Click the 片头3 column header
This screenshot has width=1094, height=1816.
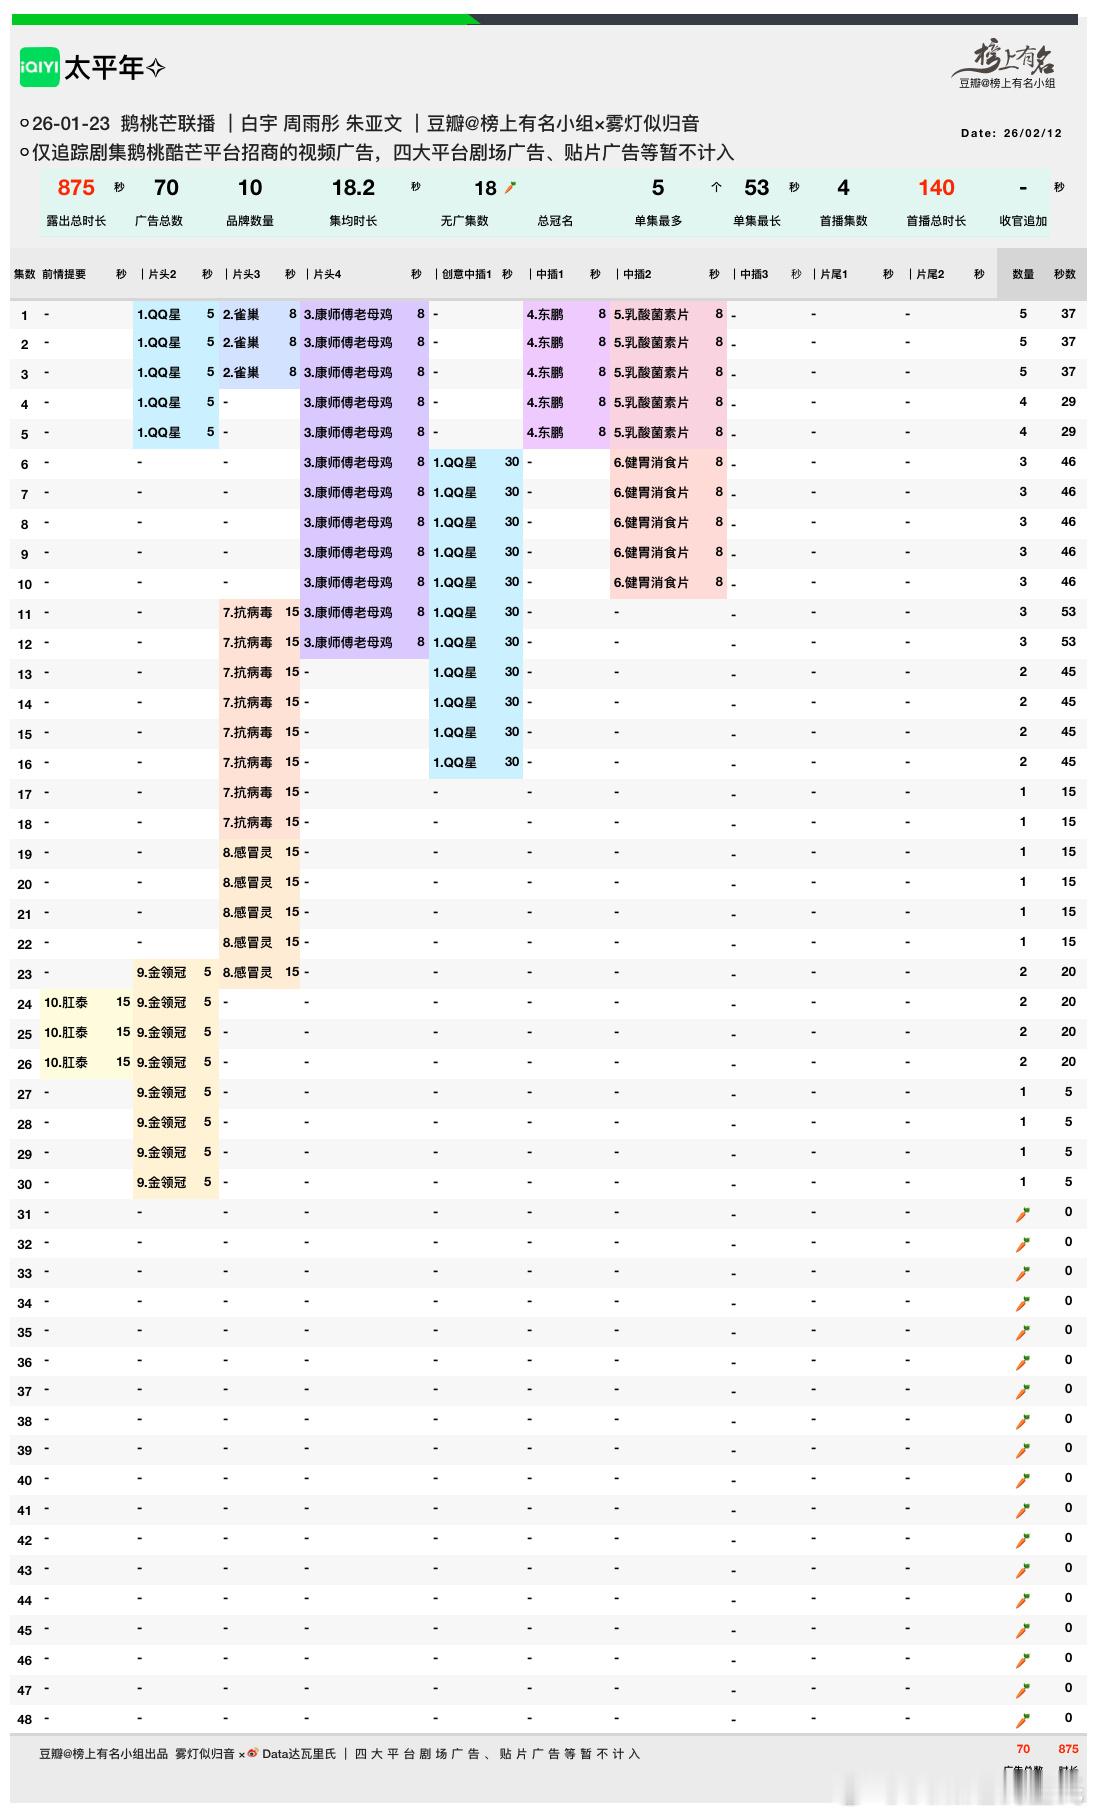coord(246,274)
